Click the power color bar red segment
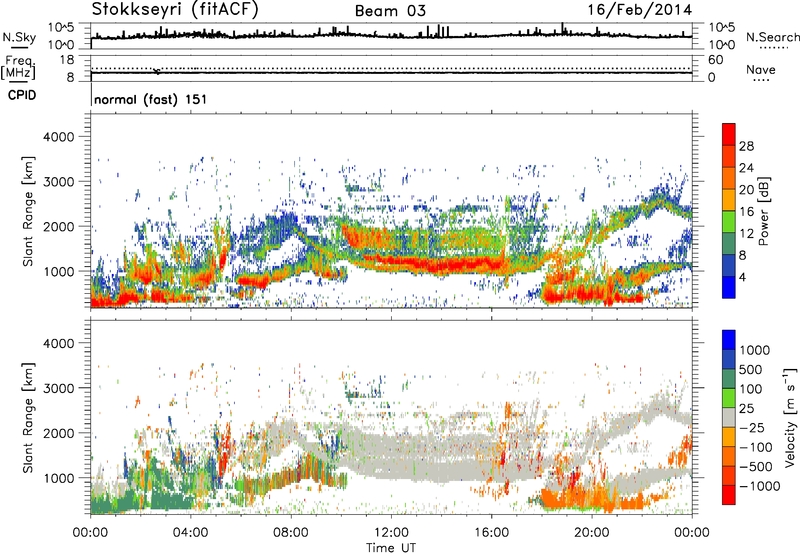Image resolution: width=800 pixels, height=554 pixels. pos(729,134)
